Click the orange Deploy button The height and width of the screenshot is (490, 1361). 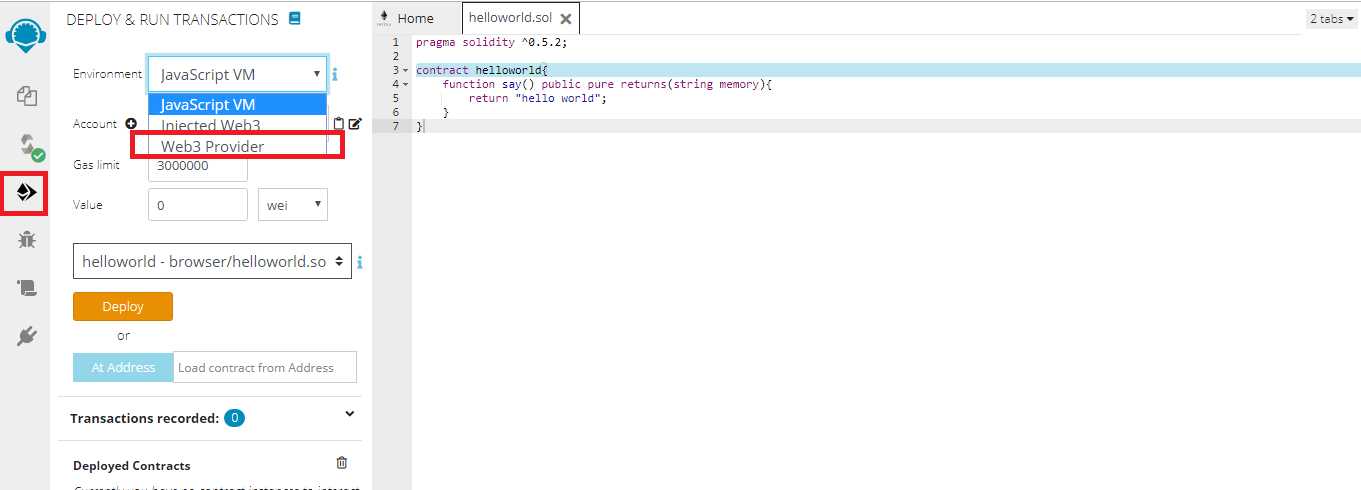[123, 306]
